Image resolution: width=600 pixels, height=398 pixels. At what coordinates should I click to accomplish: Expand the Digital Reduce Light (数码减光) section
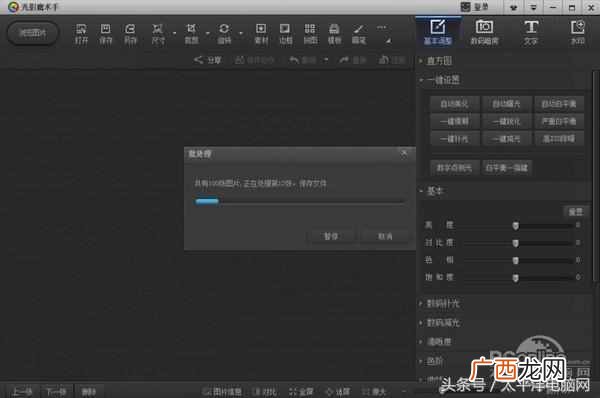(x=421, y=323)
